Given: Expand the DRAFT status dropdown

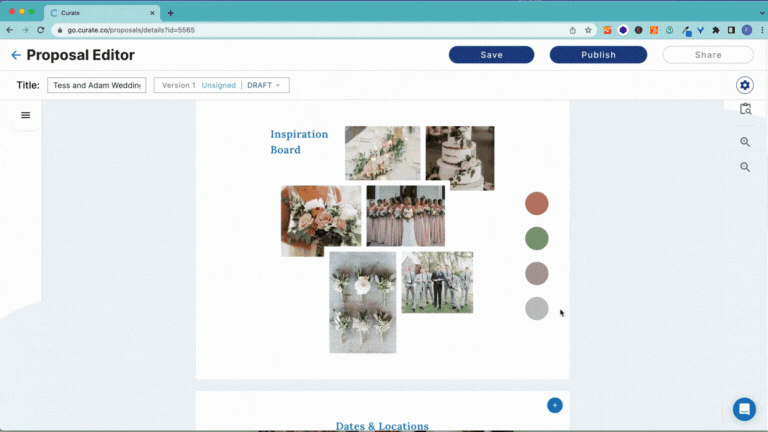Looking at the screenshot, I should [264, 85].
